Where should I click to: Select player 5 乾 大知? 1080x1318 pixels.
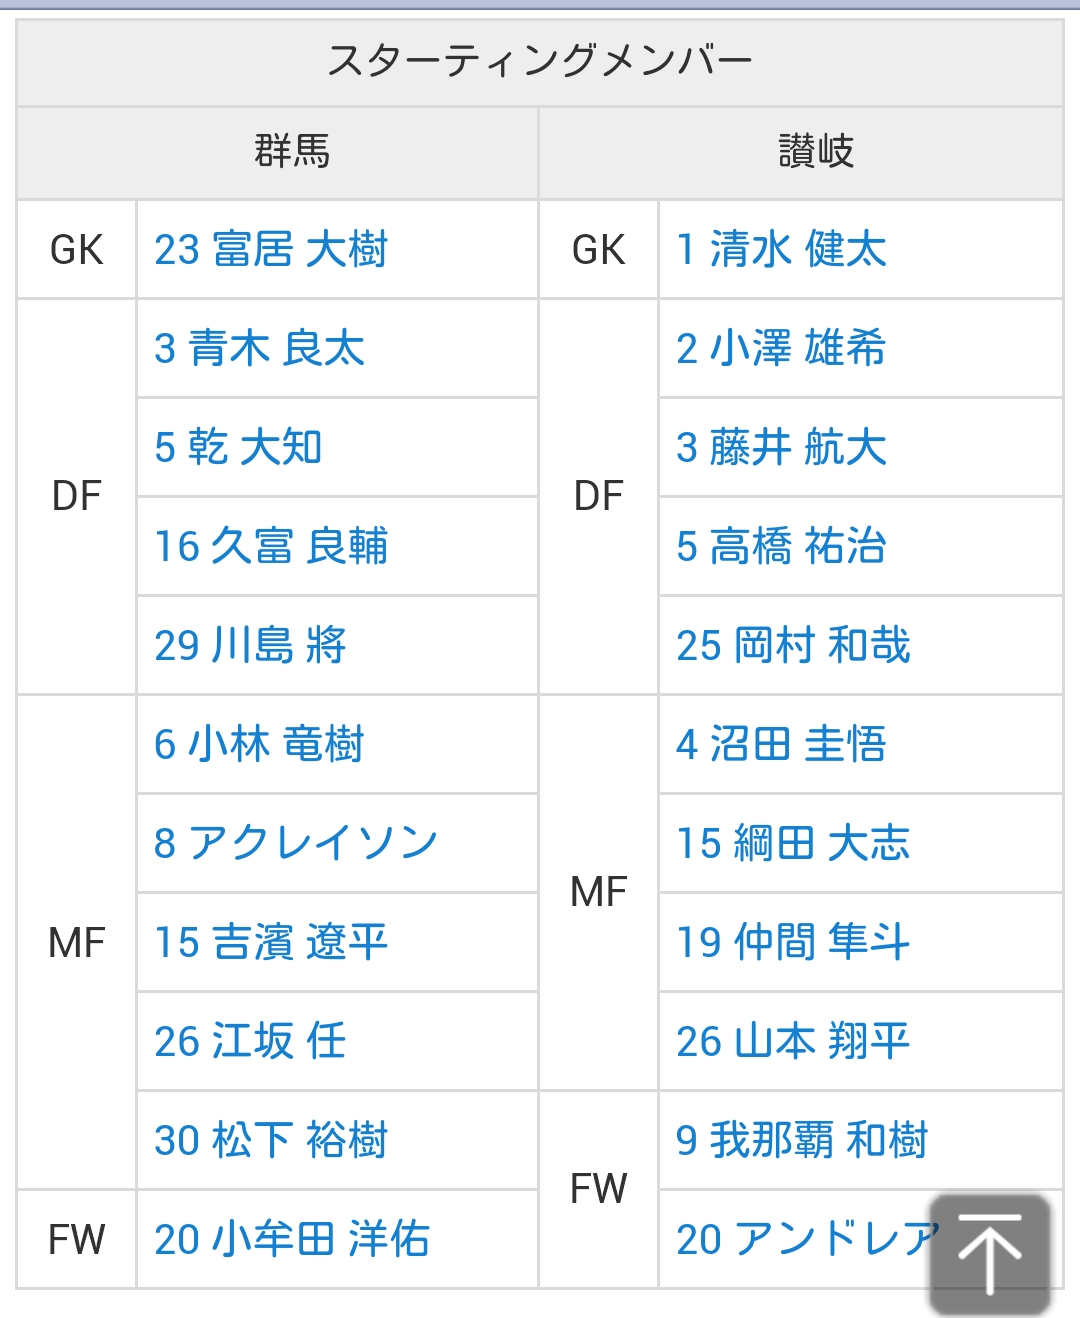click(x=238, y=447)
